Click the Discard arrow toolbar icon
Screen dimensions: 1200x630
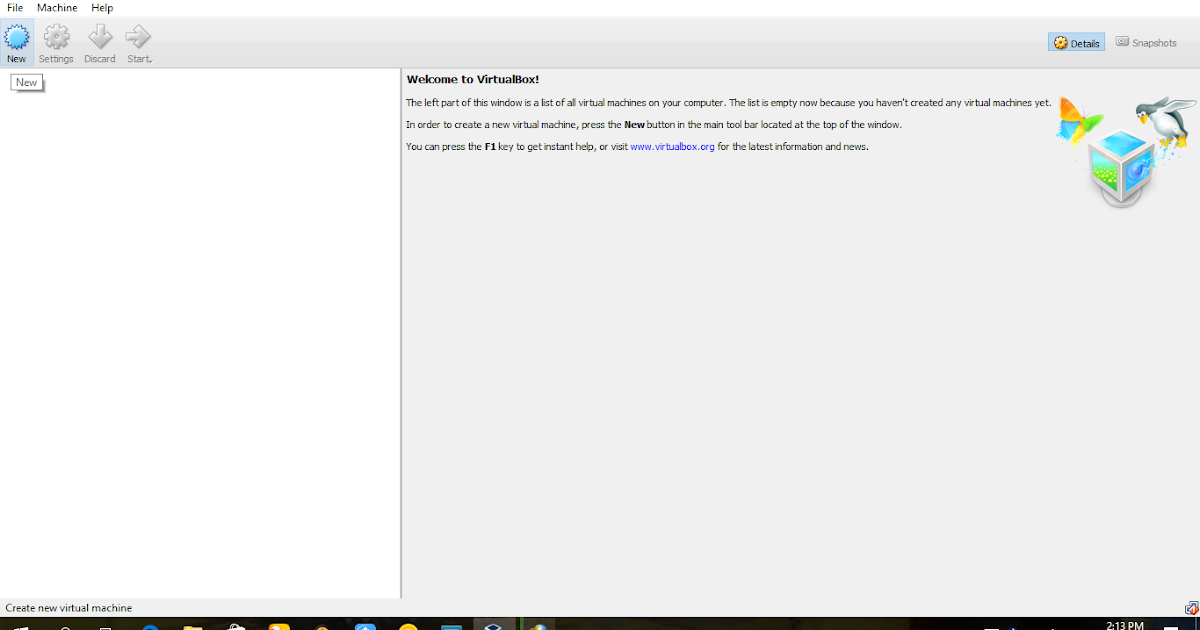(99, 43)
